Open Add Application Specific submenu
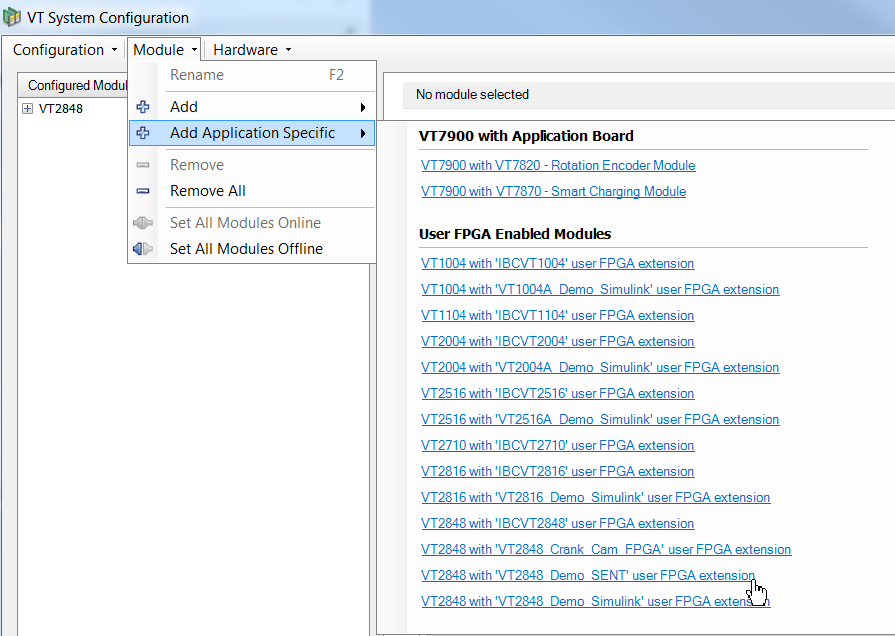Viewport: 895px width, 636px height. 252,133
